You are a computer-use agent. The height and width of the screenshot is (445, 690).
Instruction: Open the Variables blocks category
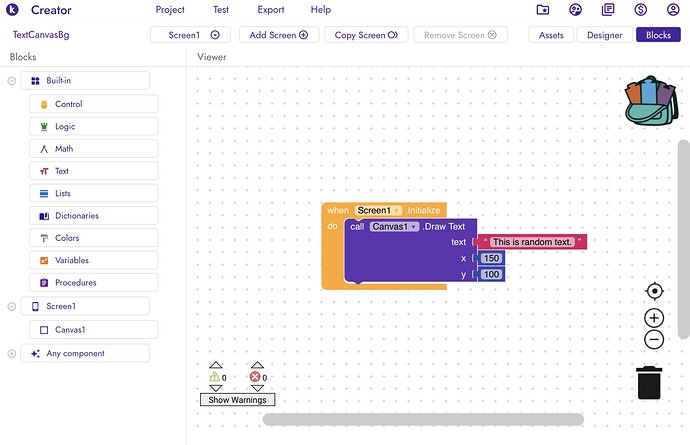coord(94,260)
